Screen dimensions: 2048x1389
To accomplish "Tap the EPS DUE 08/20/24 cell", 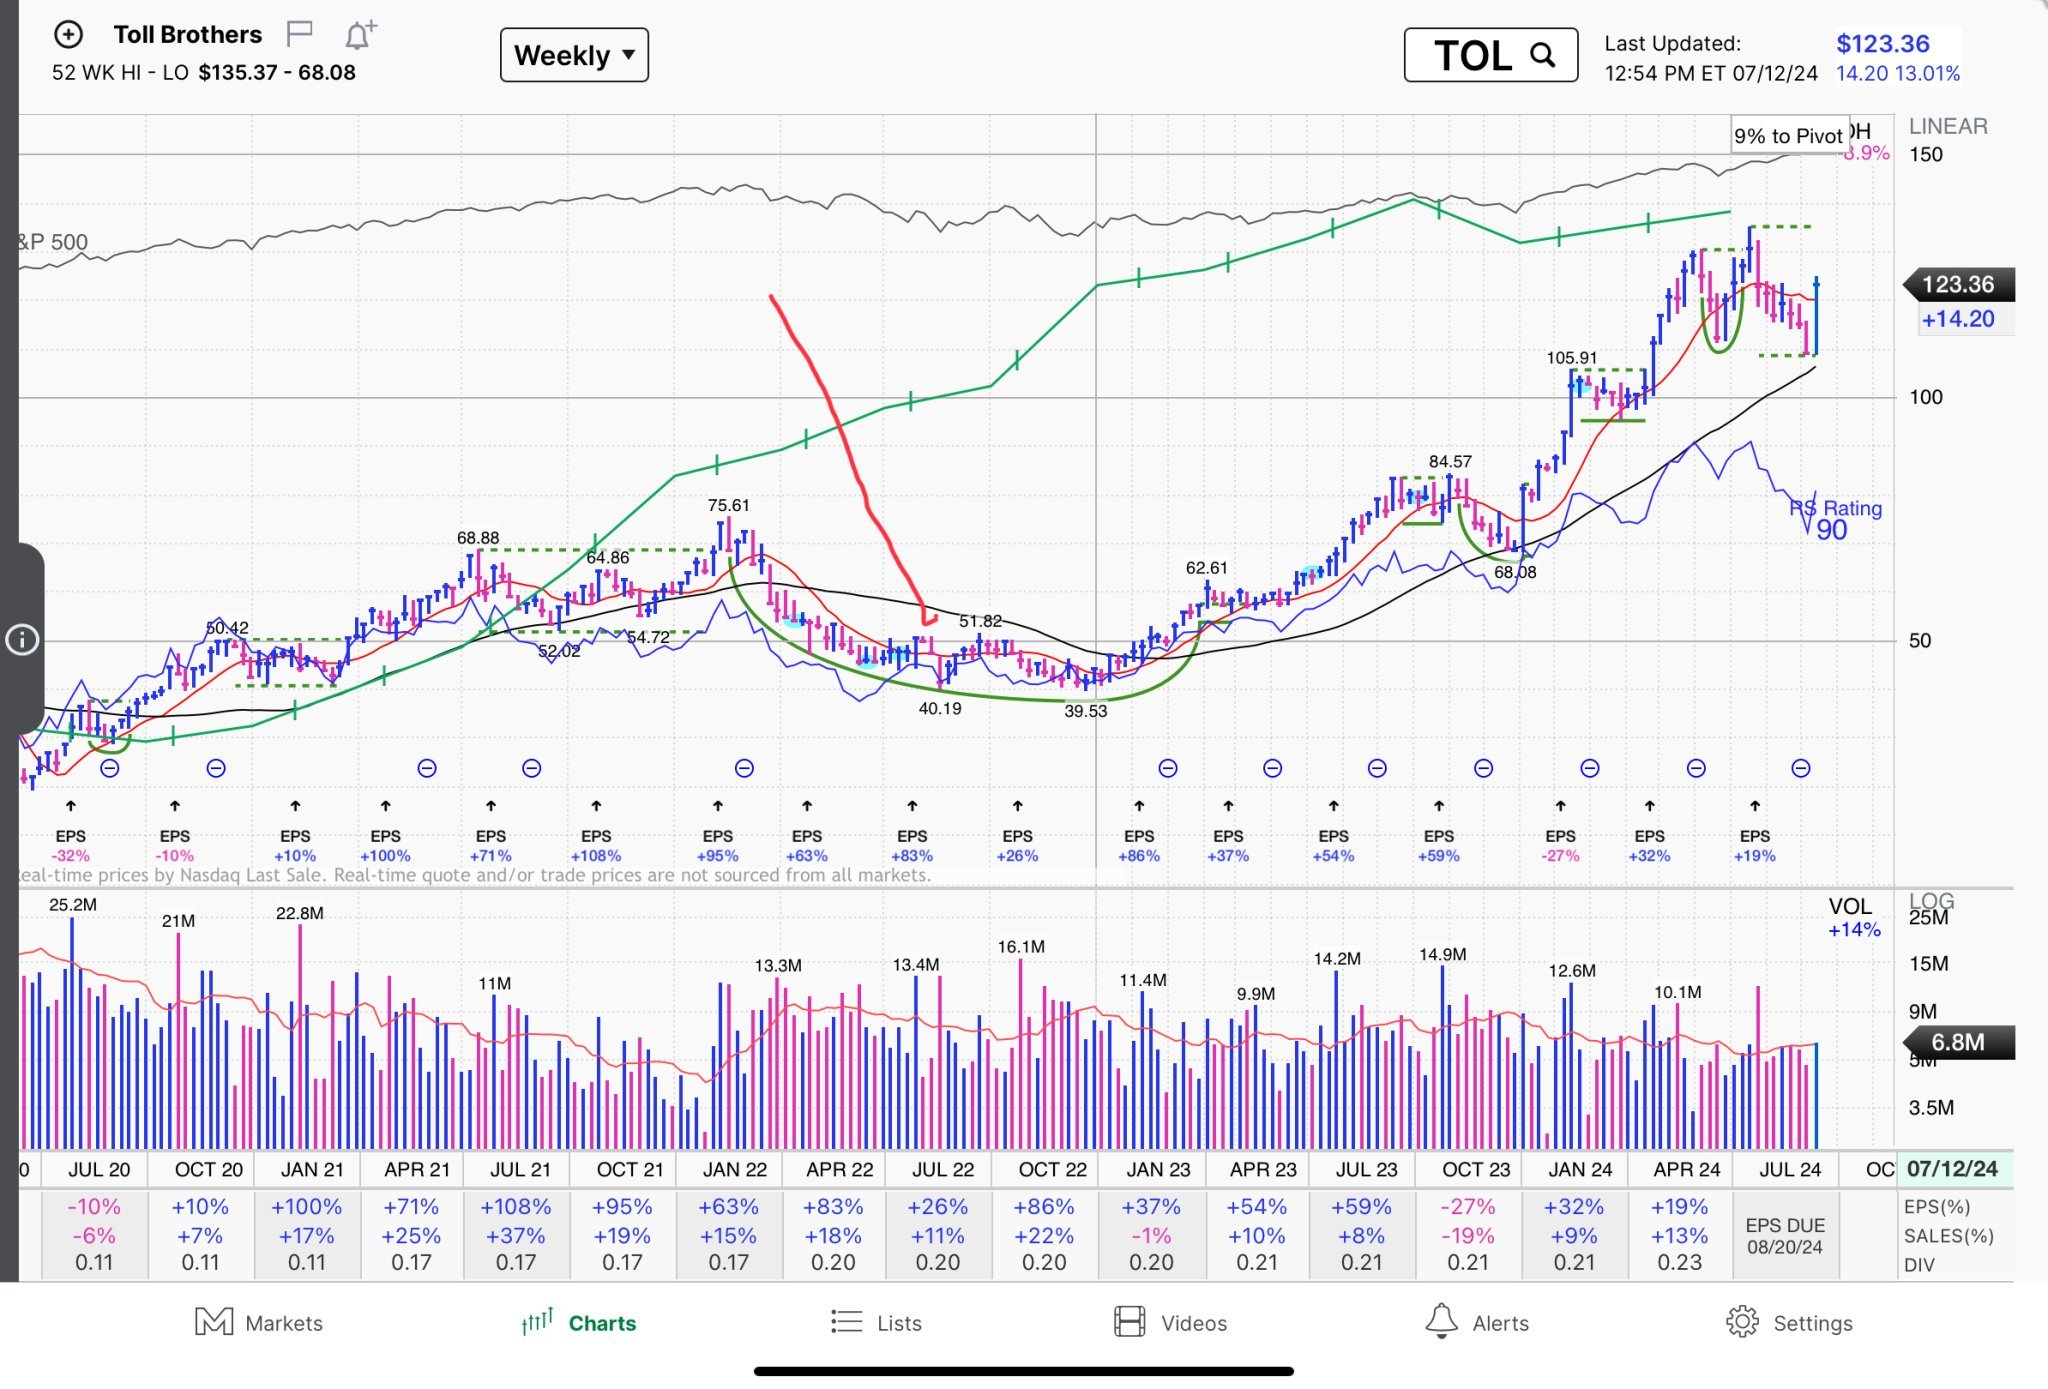I will (1784, 1236).
